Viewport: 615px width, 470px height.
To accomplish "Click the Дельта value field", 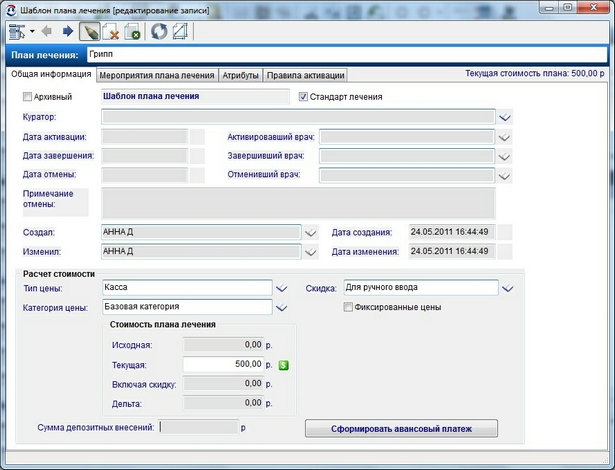I will (x=223, y=403).
